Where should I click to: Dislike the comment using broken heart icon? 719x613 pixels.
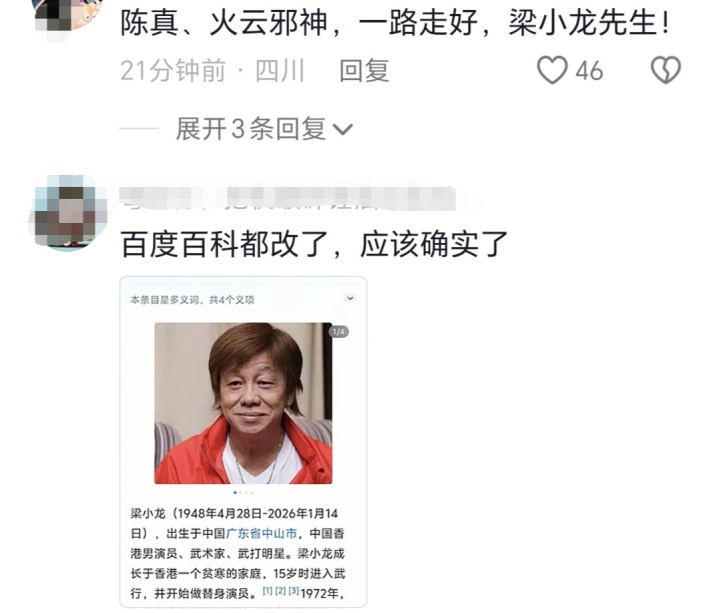click(x=666, y=70)
